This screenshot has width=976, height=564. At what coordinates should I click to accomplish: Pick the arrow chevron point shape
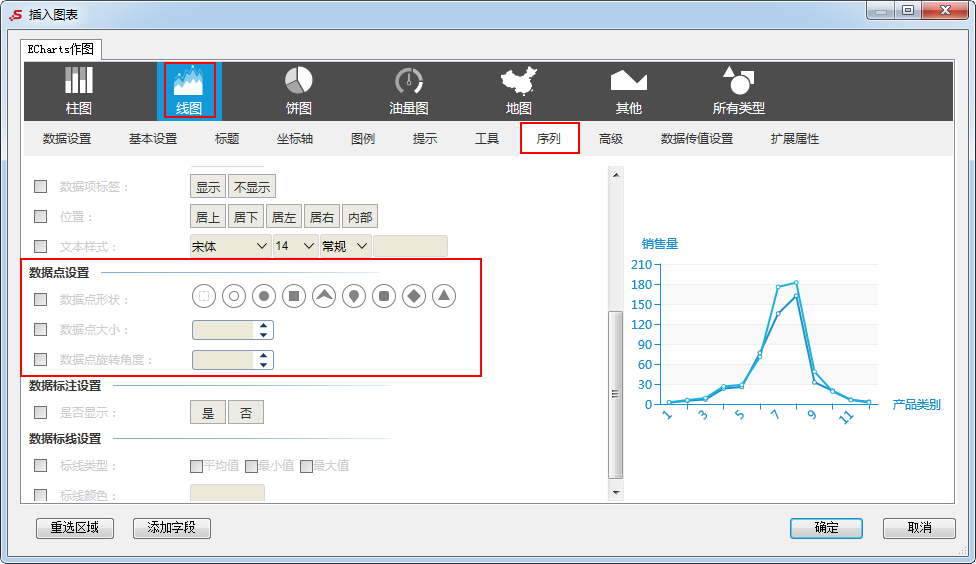(324, 296)
